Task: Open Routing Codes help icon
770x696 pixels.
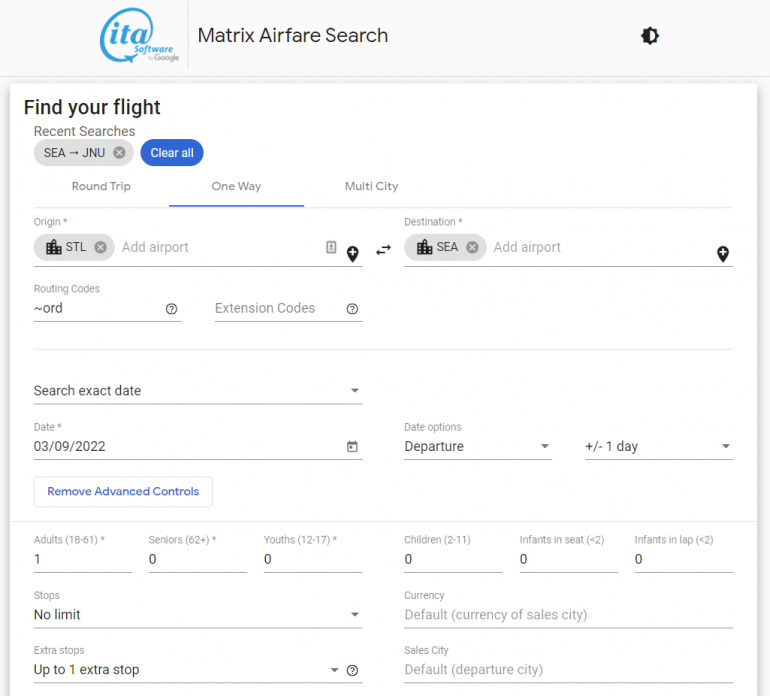Action: pyautogui.click(x=171, y=309)
